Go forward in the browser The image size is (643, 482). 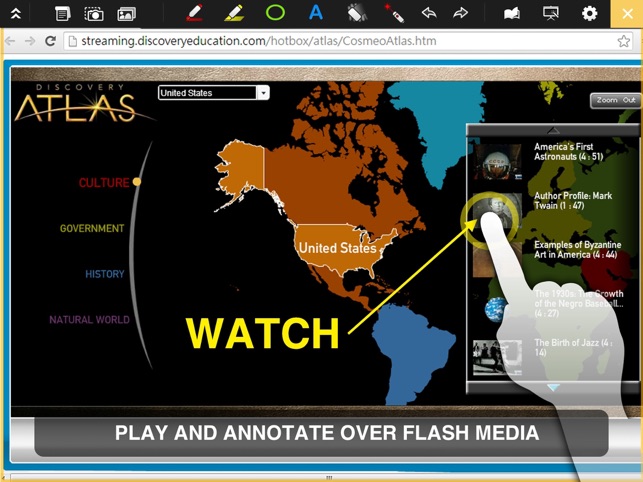point(30,41)
